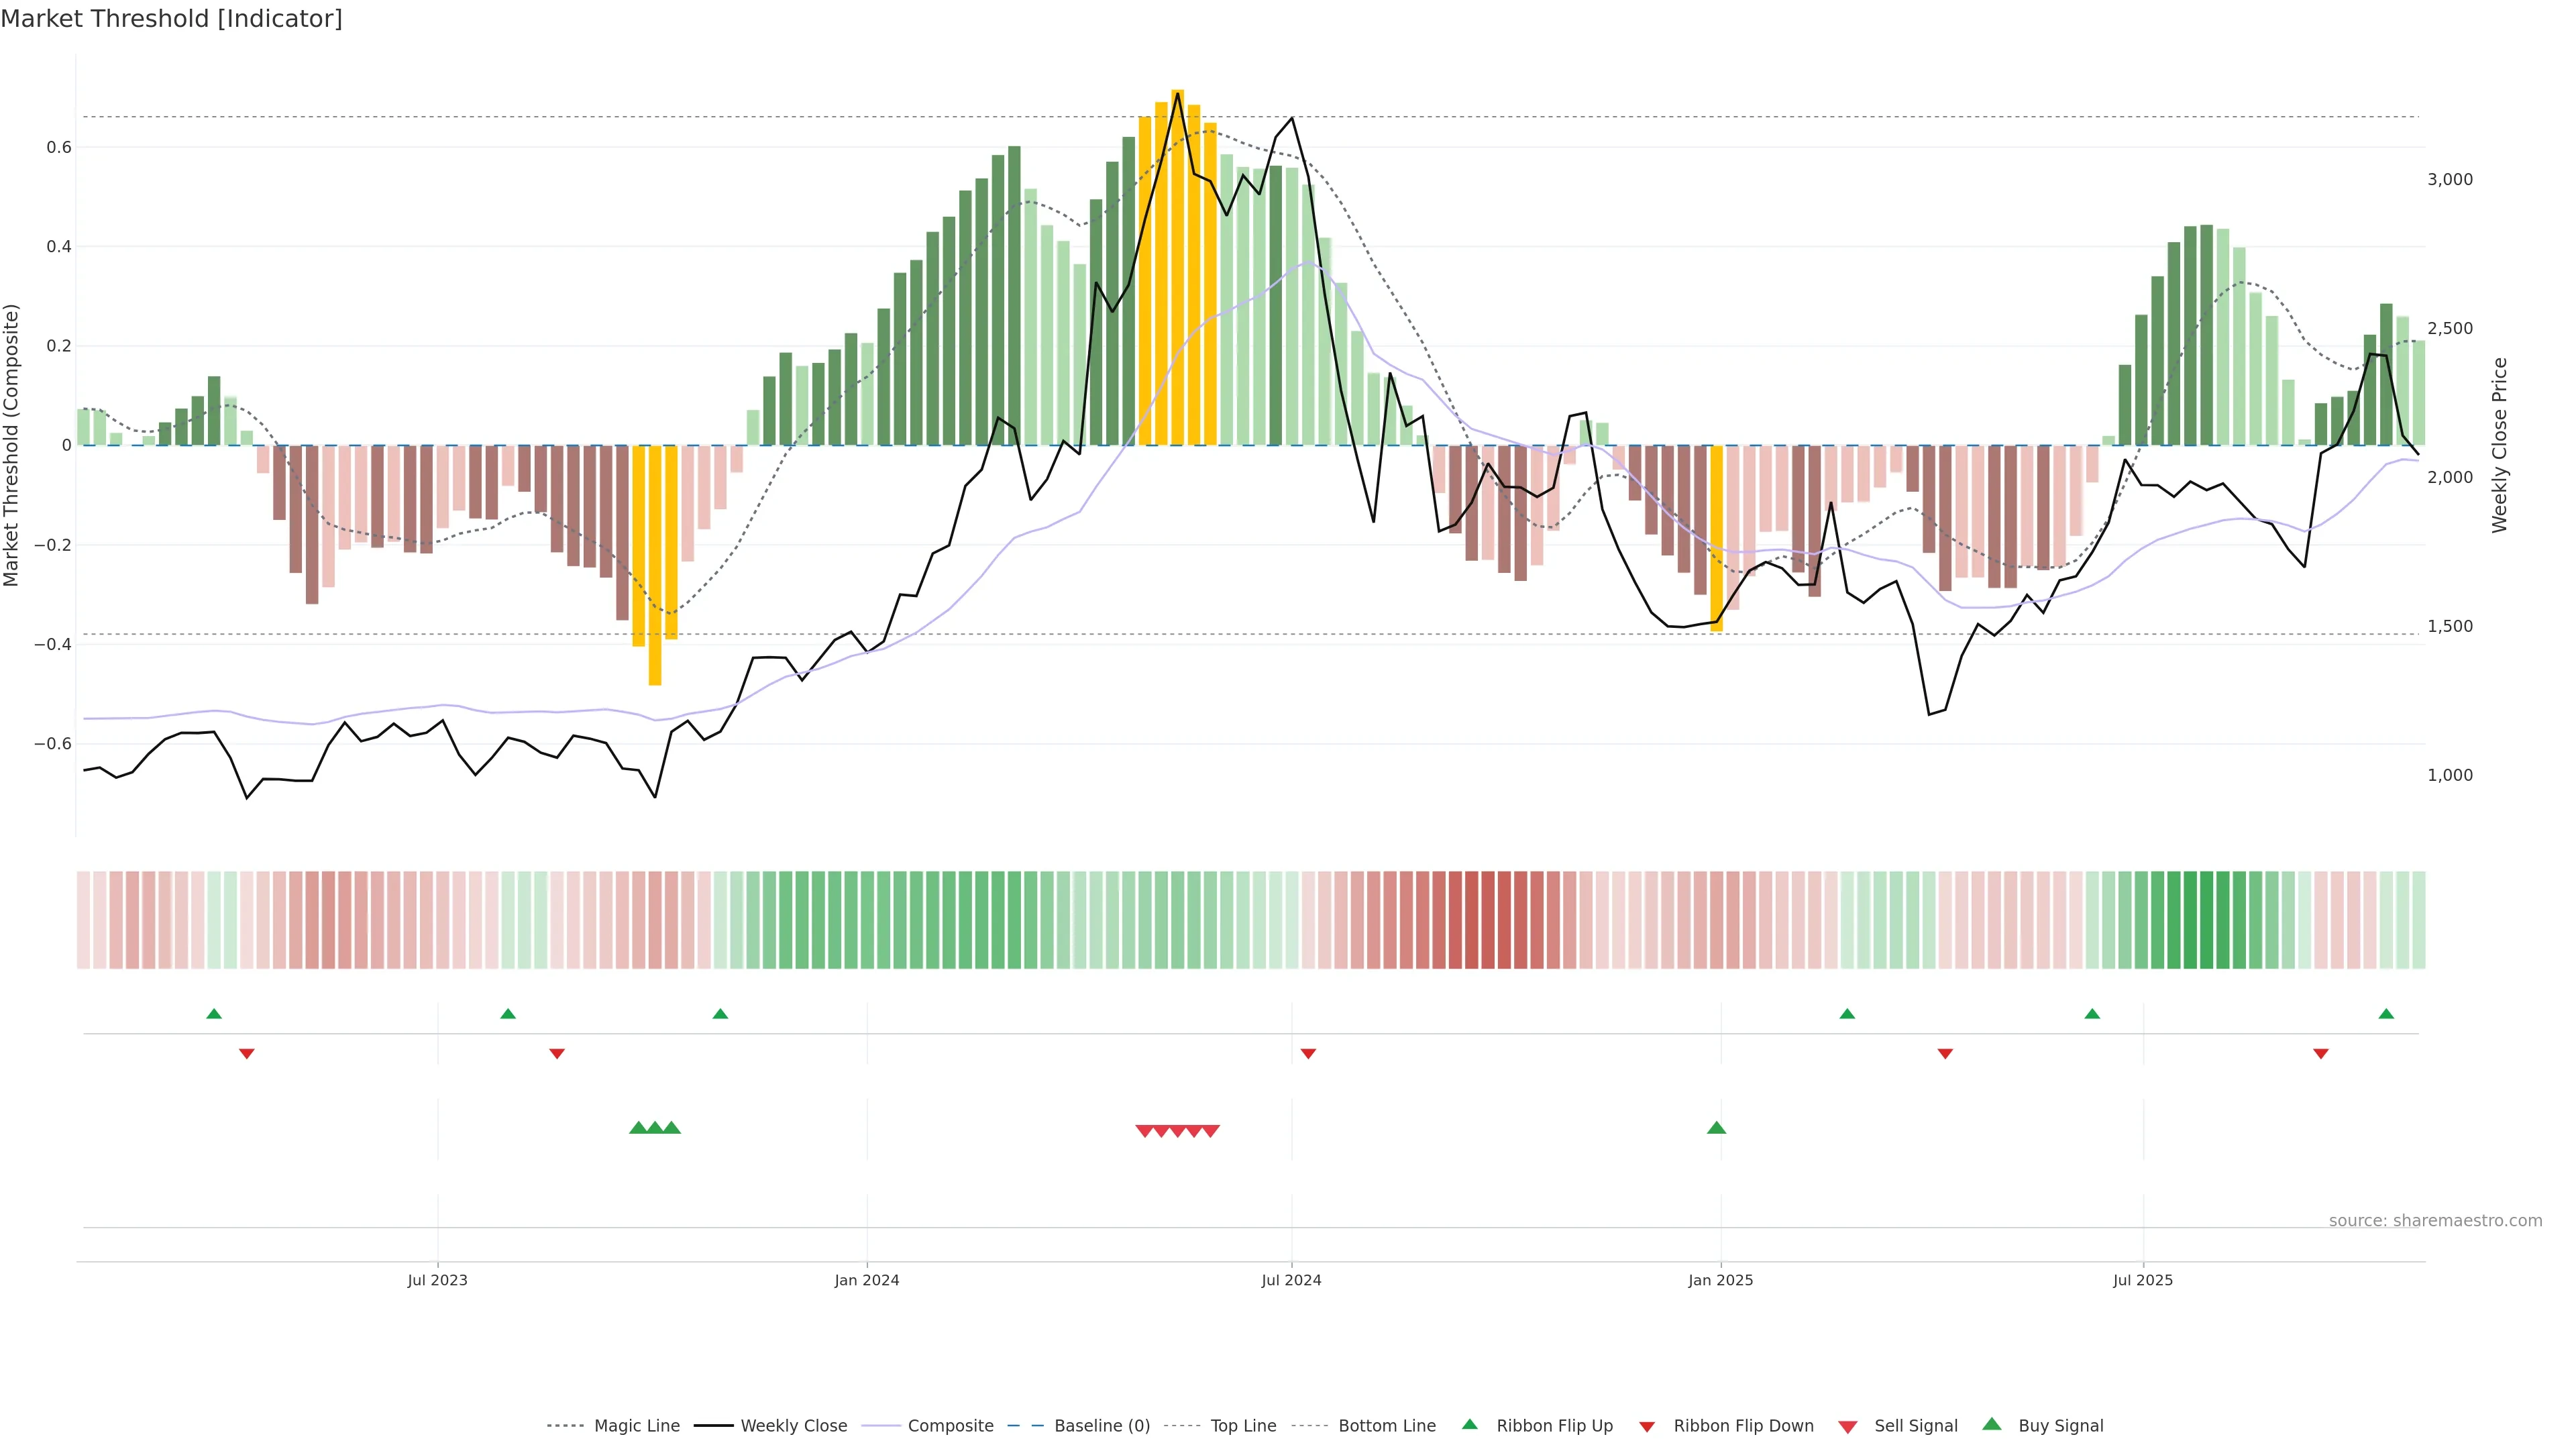The image size is (2576, 1449).
Task: Click the Baseline (0) legend item
Action: coord(1101,1425)
